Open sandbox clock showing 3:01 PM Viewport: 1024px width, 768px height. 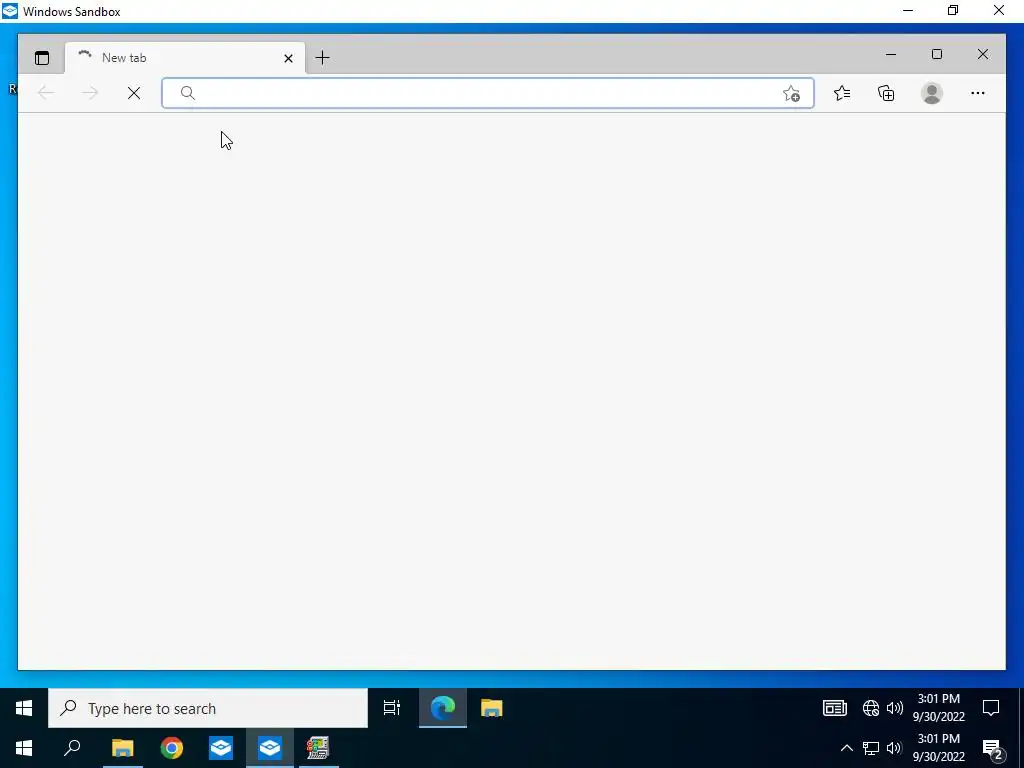coord(938,708)
